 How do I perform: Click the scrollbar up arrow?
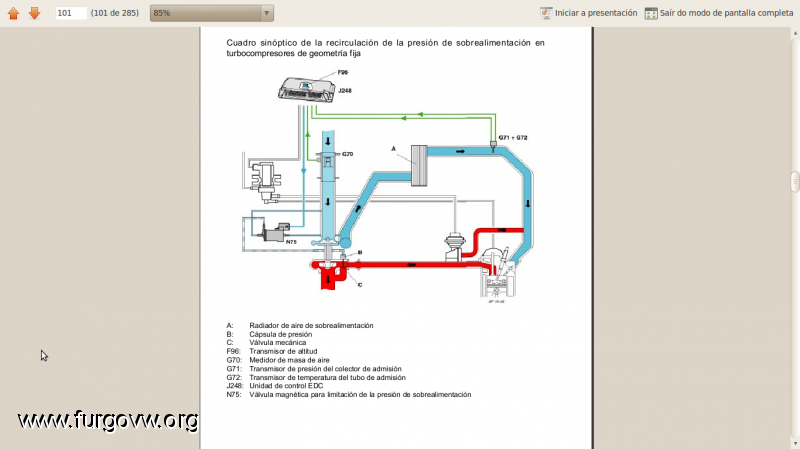[x=795, y=34]
